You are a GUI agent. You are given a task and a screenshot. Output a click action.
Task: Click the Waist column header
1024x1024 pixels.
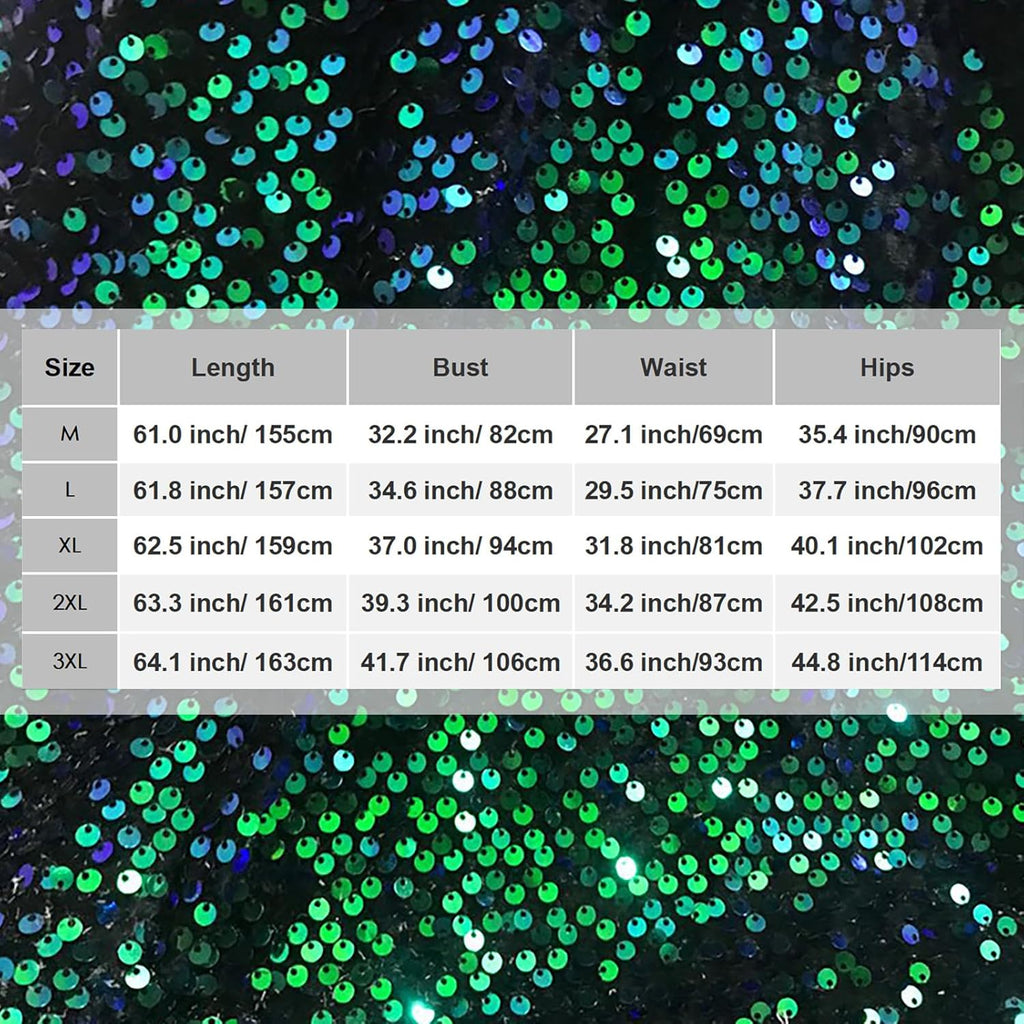pyautogui.click(x=673, y=367)
